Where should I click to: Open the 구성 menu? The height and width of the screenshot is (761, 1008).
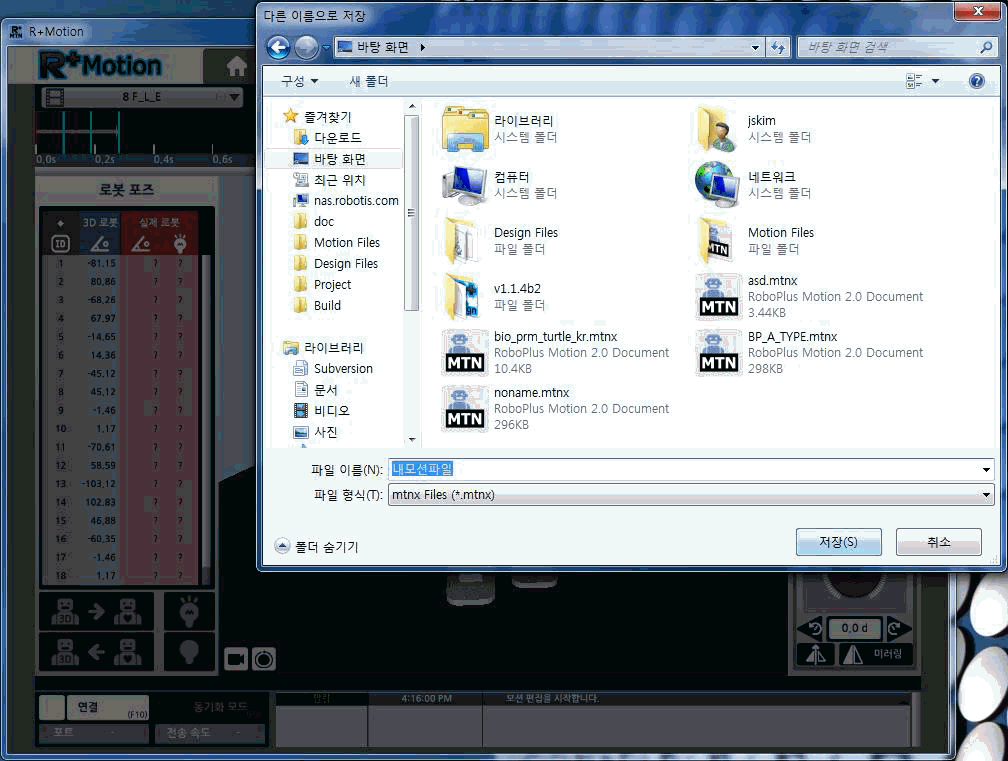(298, 81)
